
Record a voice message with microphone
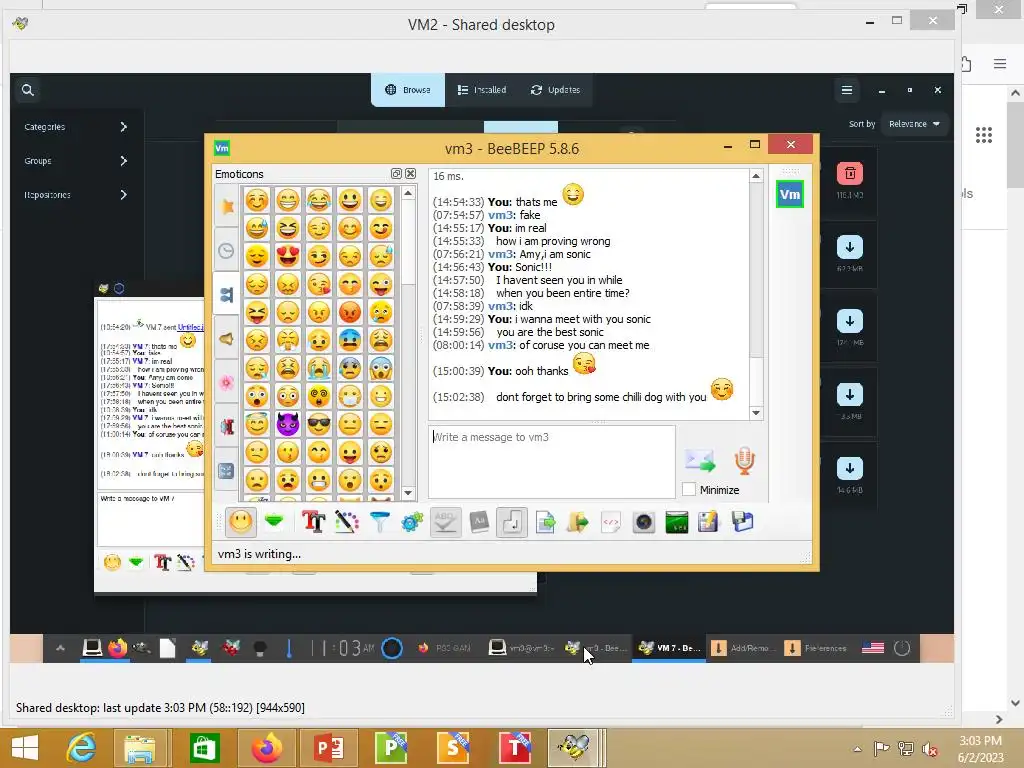tap(744, 460)
